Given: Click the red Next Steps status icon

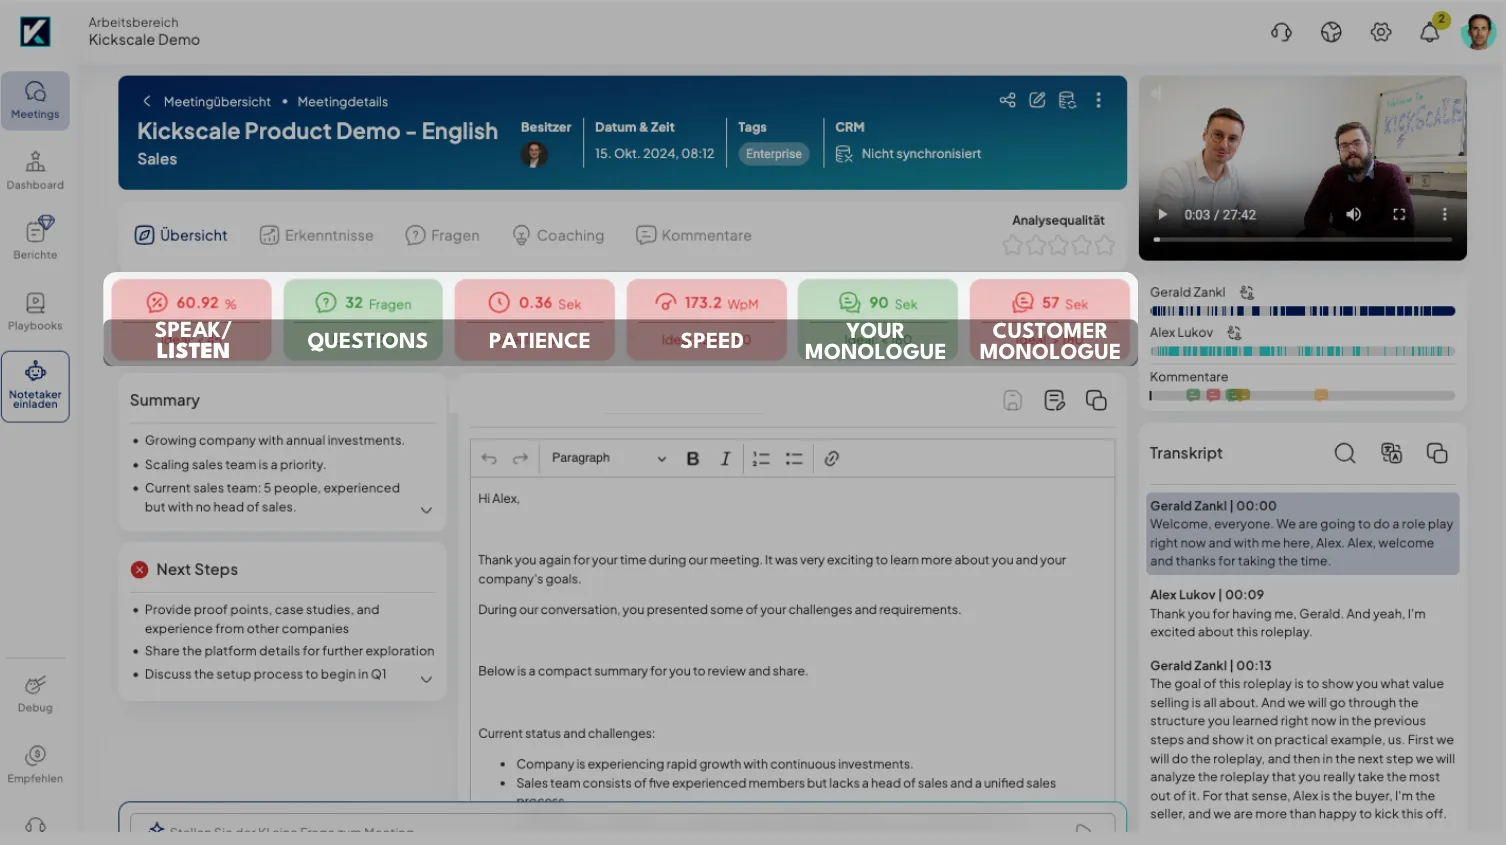Looking at the screenshot, I should [x=139, y=569].
